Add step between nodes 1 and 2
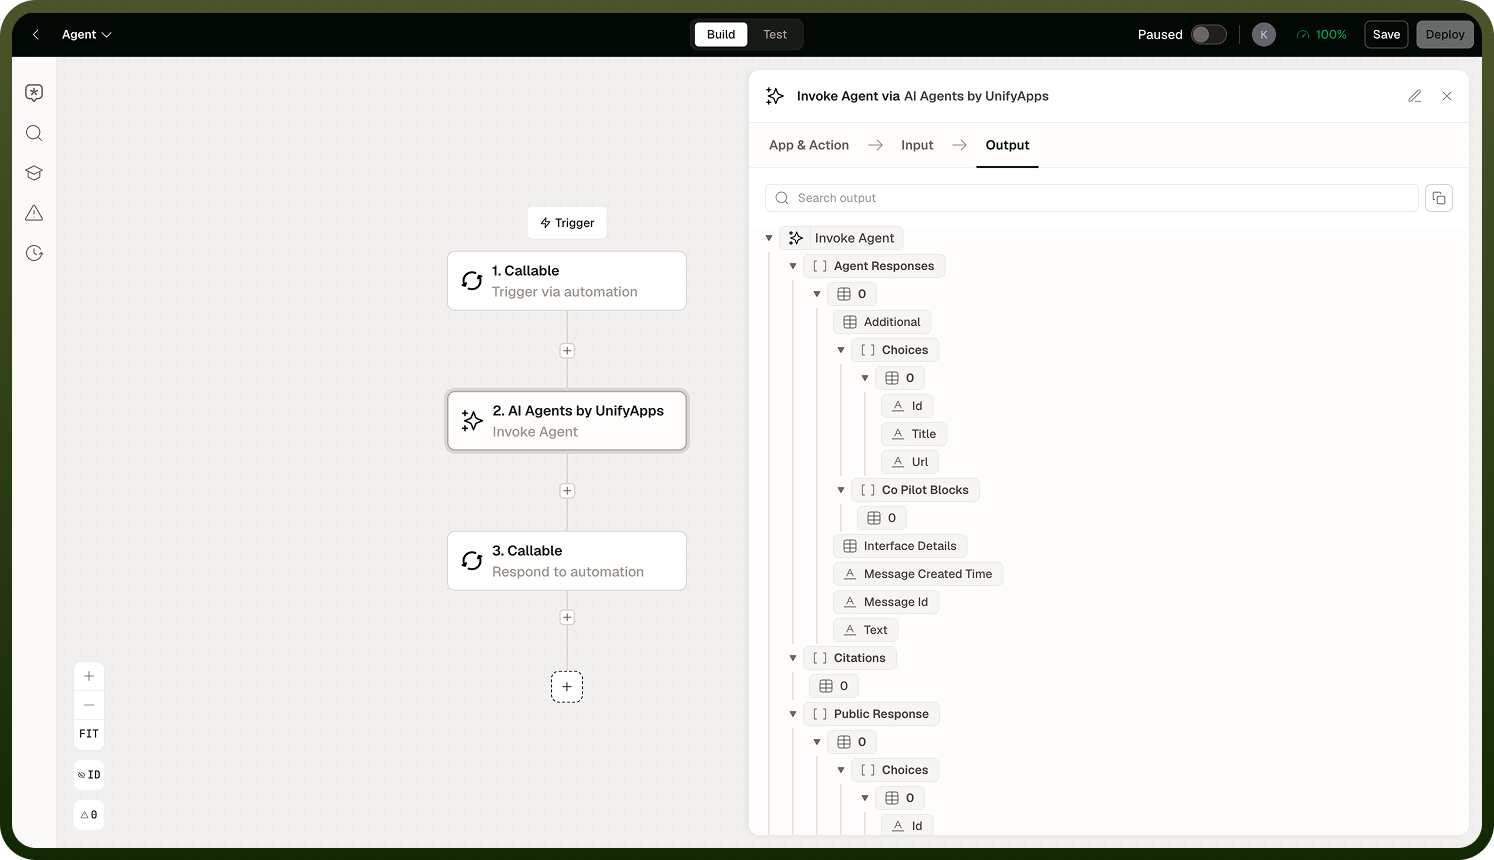Viewport: 1494px width, 860px height. [x=567, y=351]
